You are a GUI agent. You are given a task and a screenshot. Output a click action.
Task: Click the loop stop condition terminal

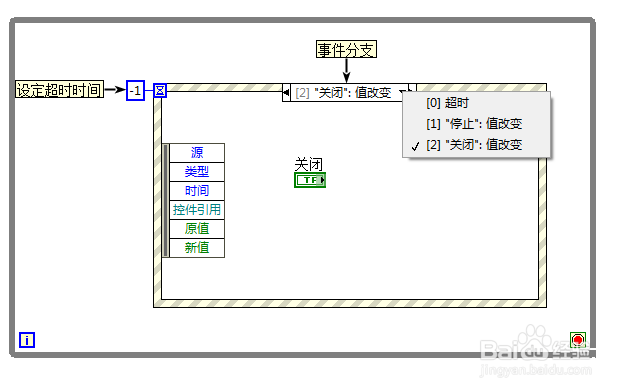578,340
